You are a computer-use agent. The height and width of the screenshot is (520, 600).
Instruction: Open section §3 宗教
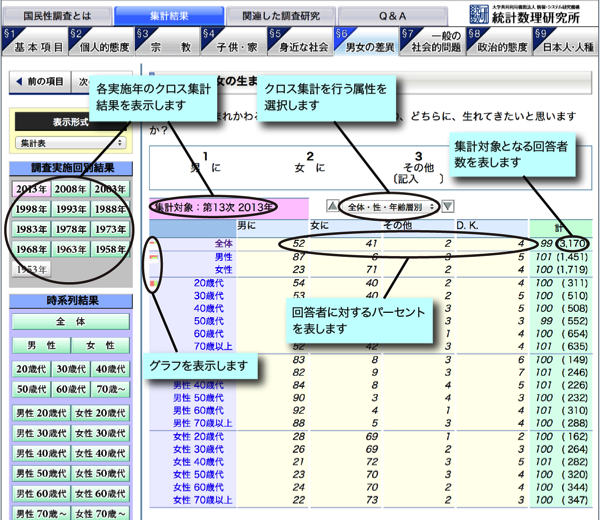pos(166,42)
